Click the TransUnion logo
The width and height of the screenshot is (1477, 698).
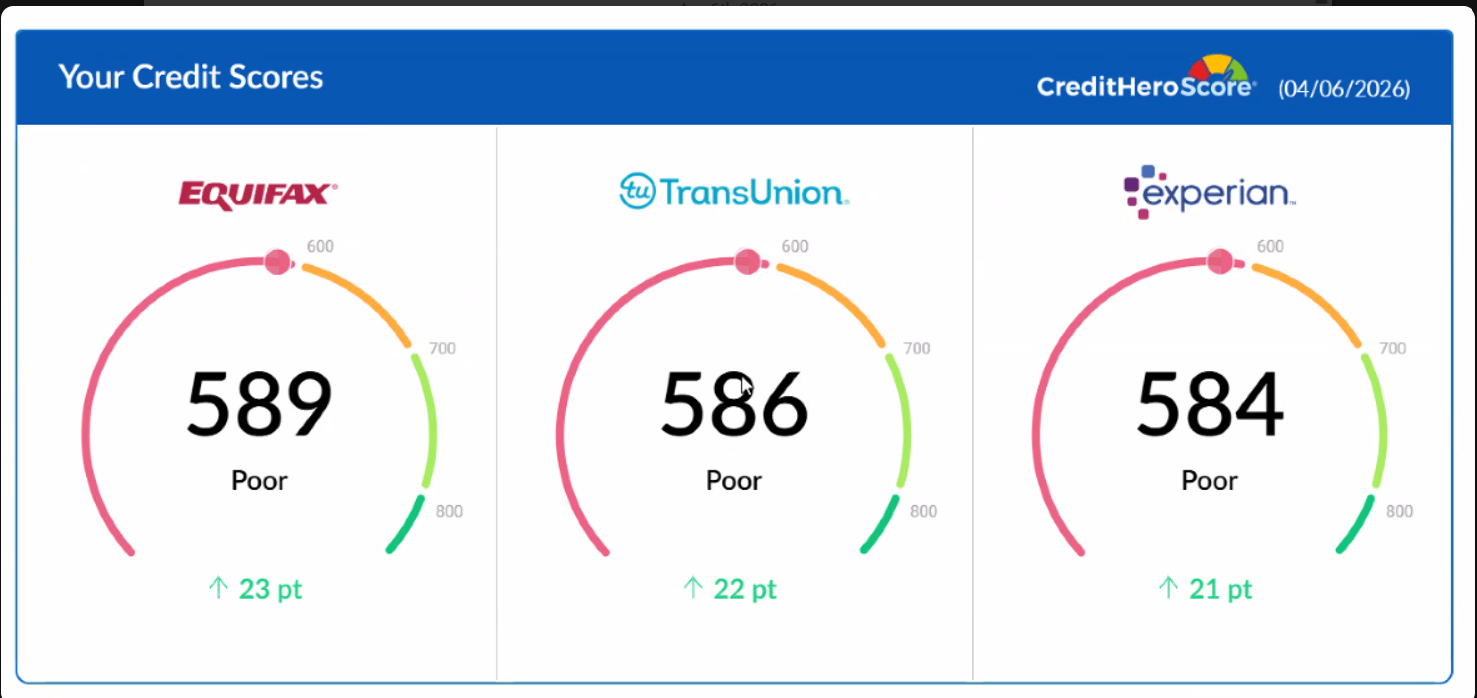[x=734, y=191]
